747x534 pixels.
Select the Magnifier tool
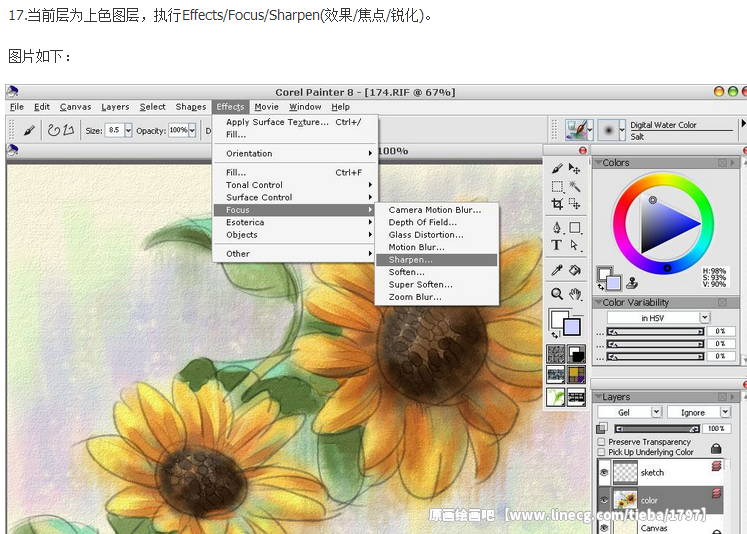tap(557, 294)
